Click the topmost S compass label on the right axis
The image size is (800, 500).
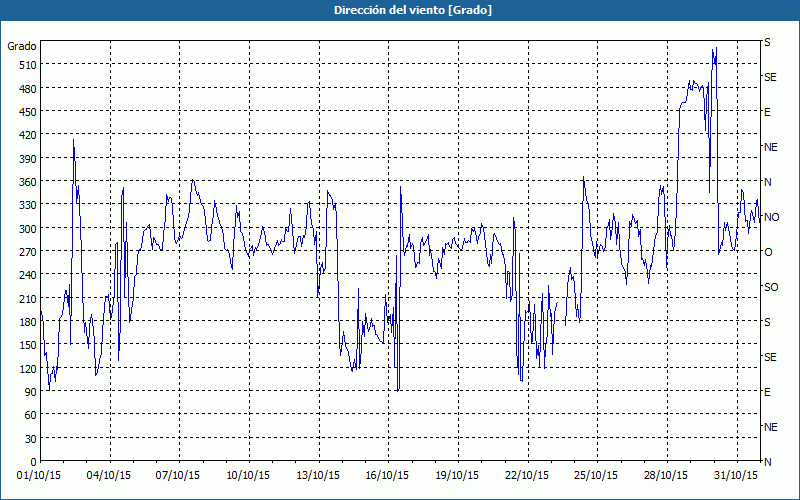(x=767, y=42)
